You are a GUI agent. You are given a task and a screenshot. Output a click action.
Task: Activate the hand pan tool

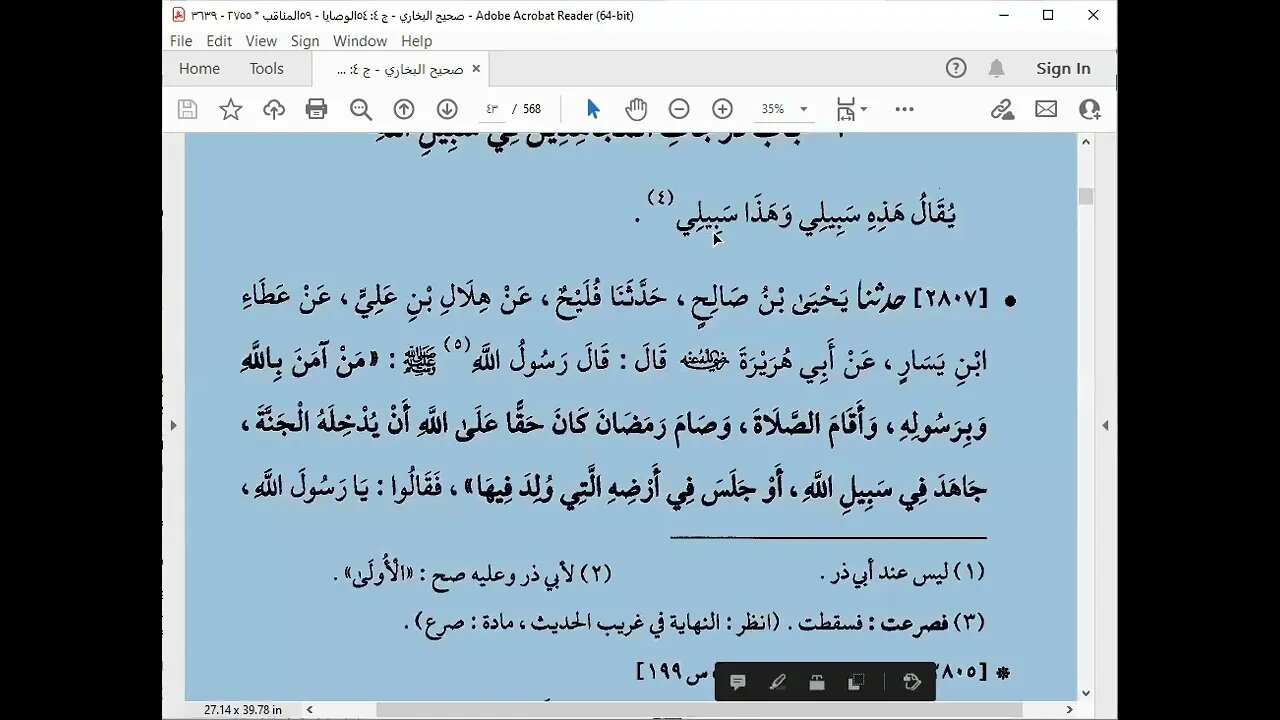[x=636, y=109]
